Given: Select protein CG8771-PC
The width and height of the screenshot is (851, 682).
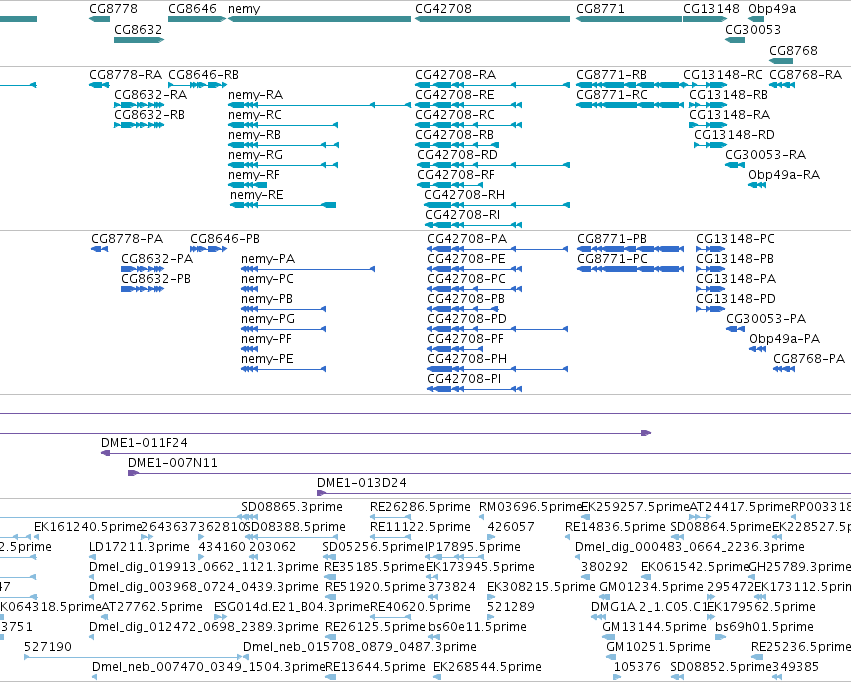Looking at the screenshot, I should tap(612, 259).
